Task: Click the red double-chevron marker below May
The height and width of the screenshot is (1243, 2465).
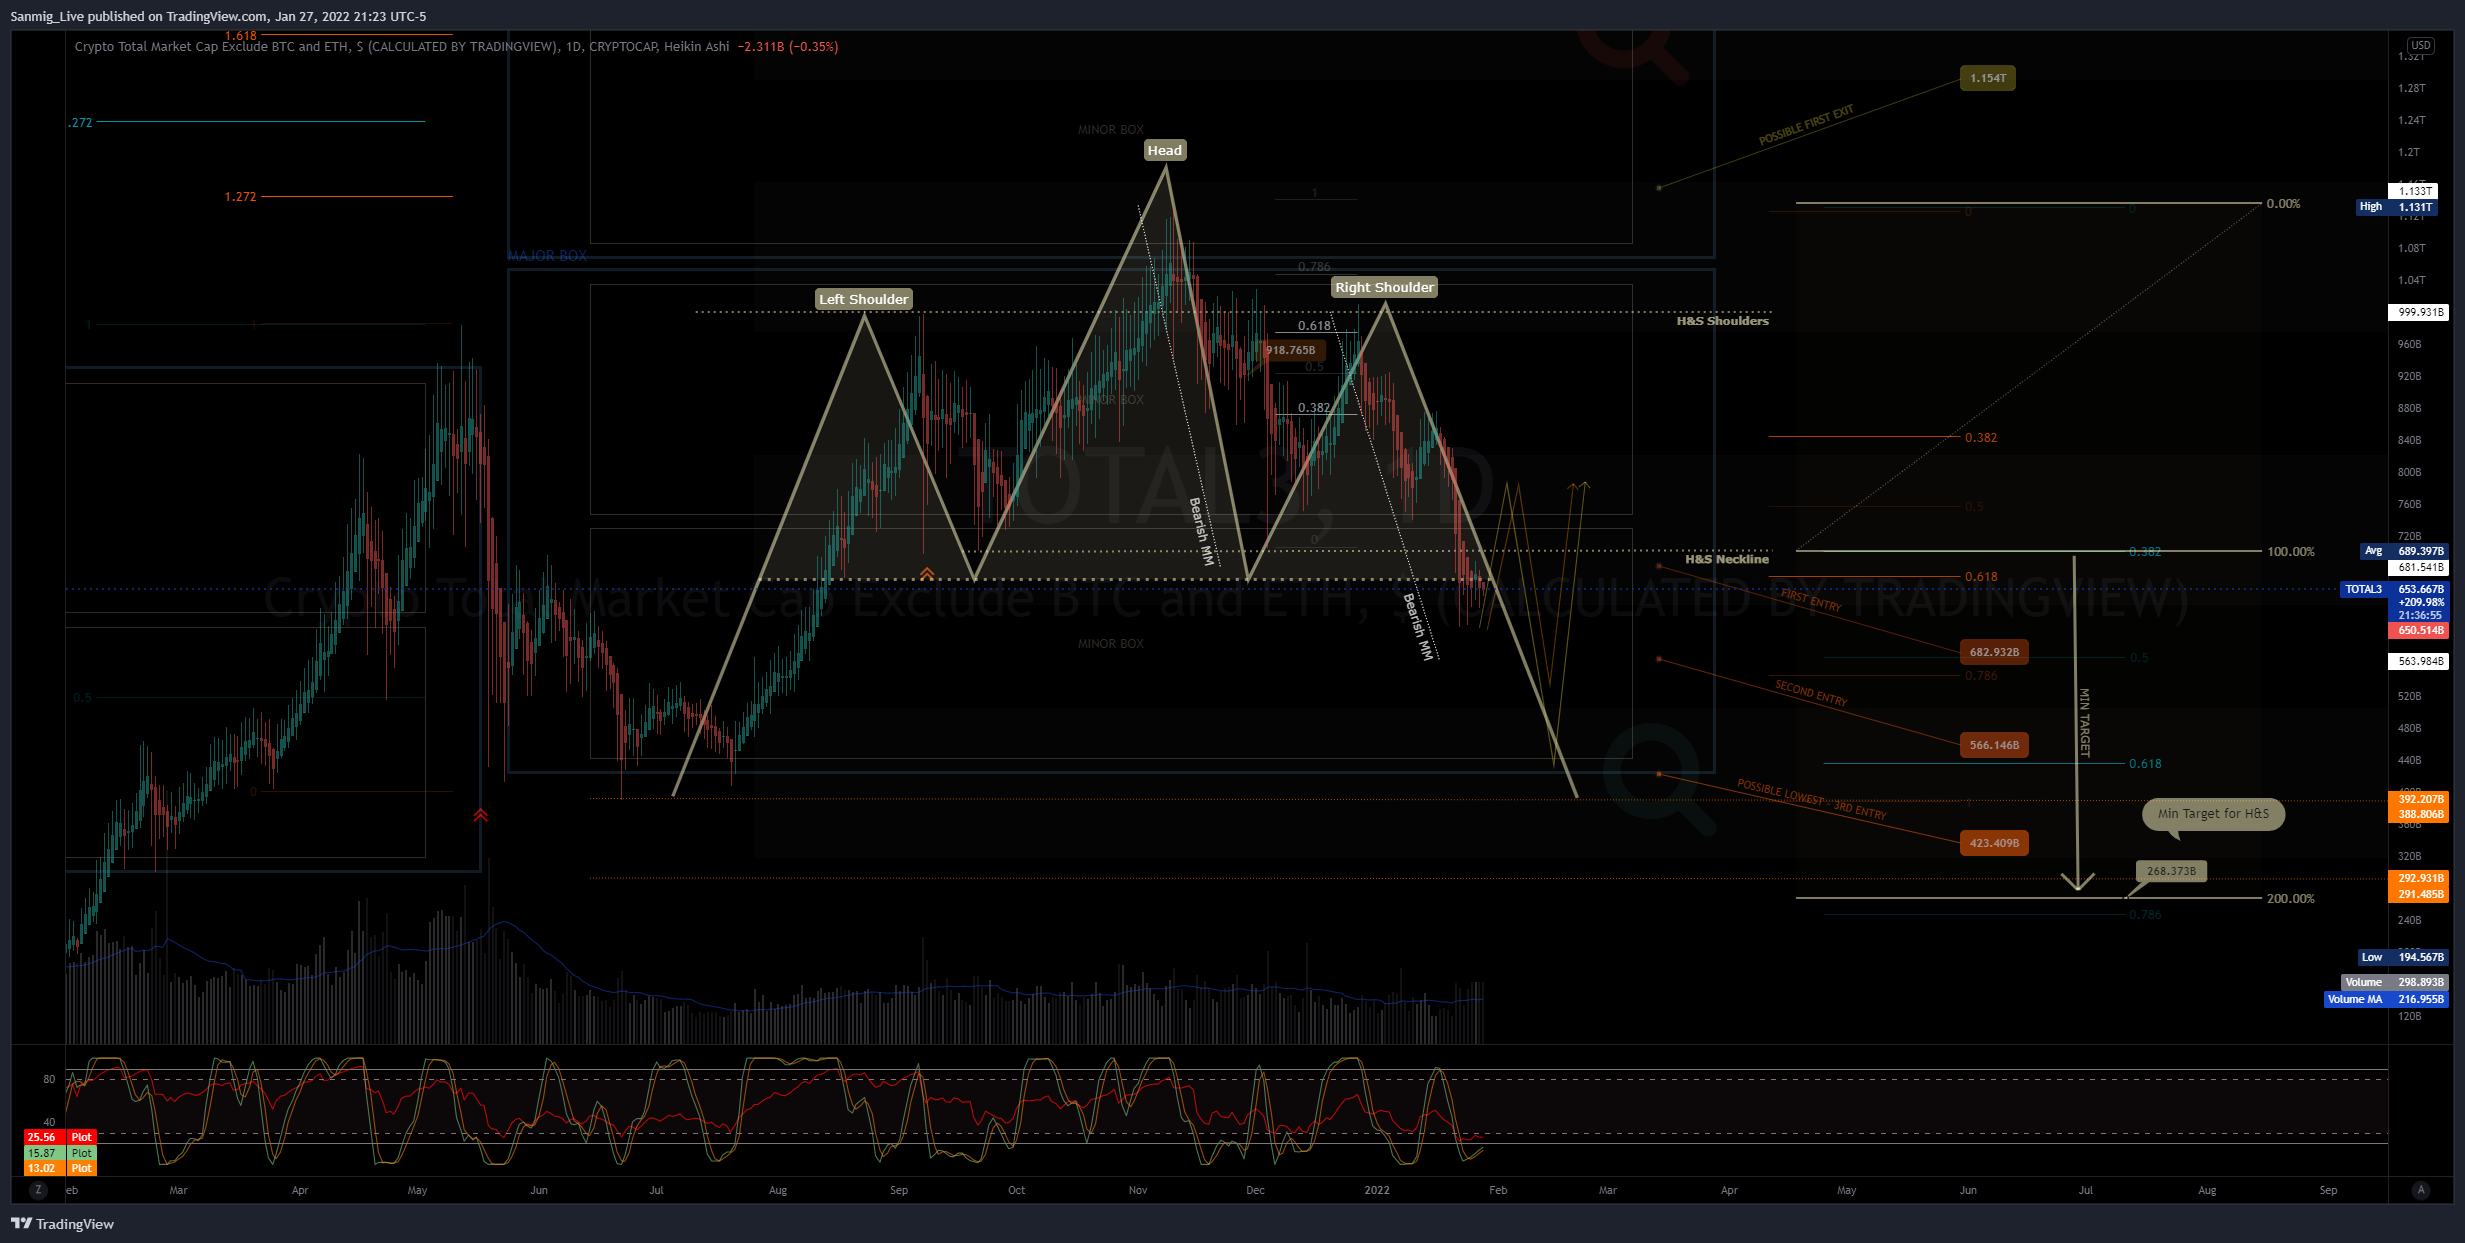Action: click(x=481, y=815)
